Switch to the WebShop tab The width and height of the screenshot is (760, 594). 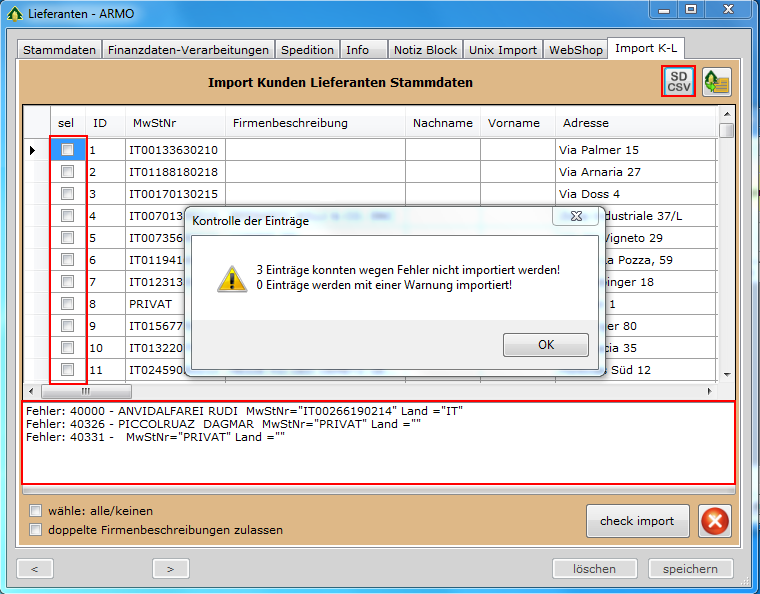(576, 50)
